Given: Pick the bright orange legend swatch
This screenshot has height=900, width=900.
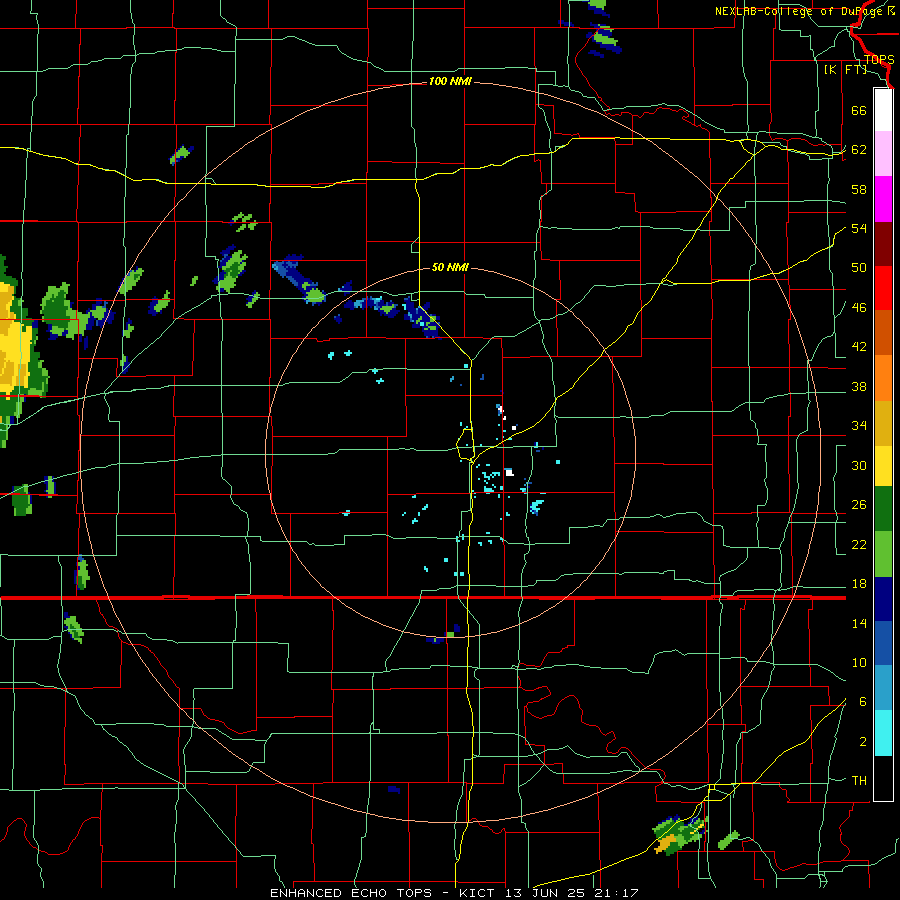Looking at the screenshot, I should pos(883,378).
